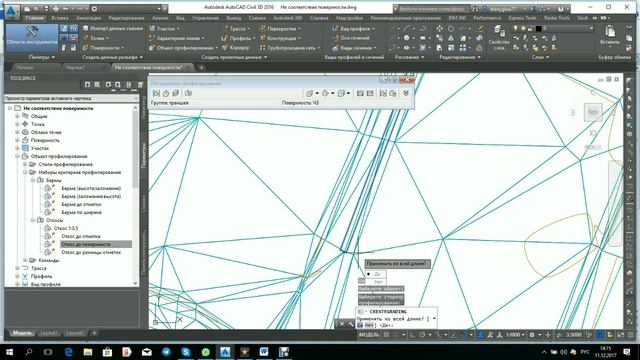Add a new drawing tab with plus button
Screen dimensions: 640x360
201,67
